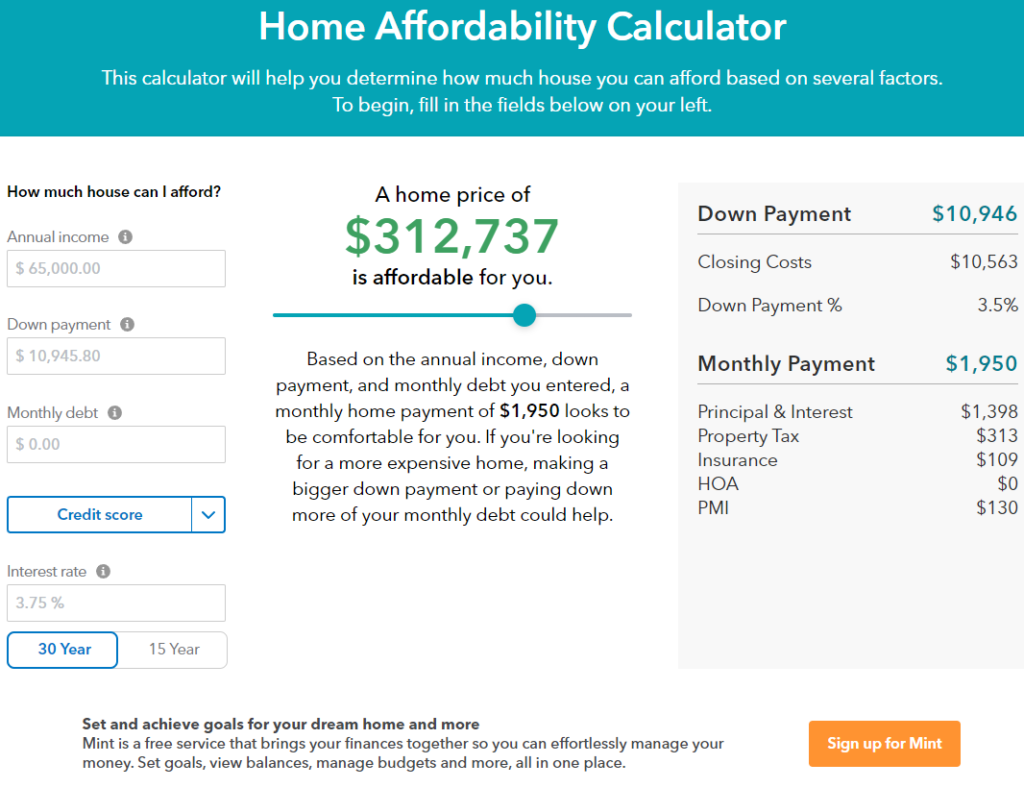Screen dimensions: 1024x788
Task: Open the Down payment info tooltip icon
Action: pyautogui.click(x=127, y=324)
